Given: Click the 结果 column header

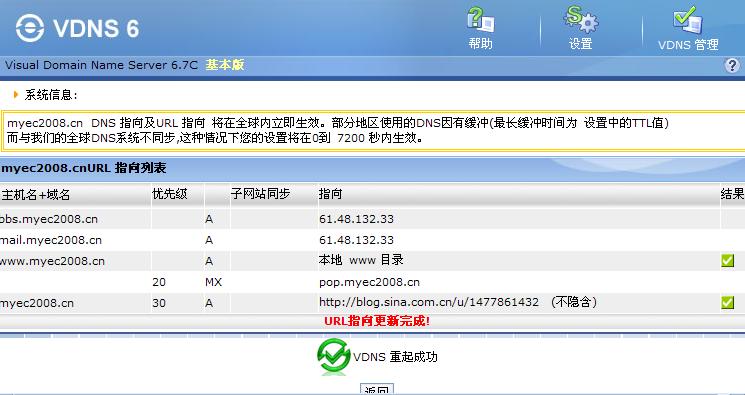Looking at the screenshot, I should (x=732, y=194).
